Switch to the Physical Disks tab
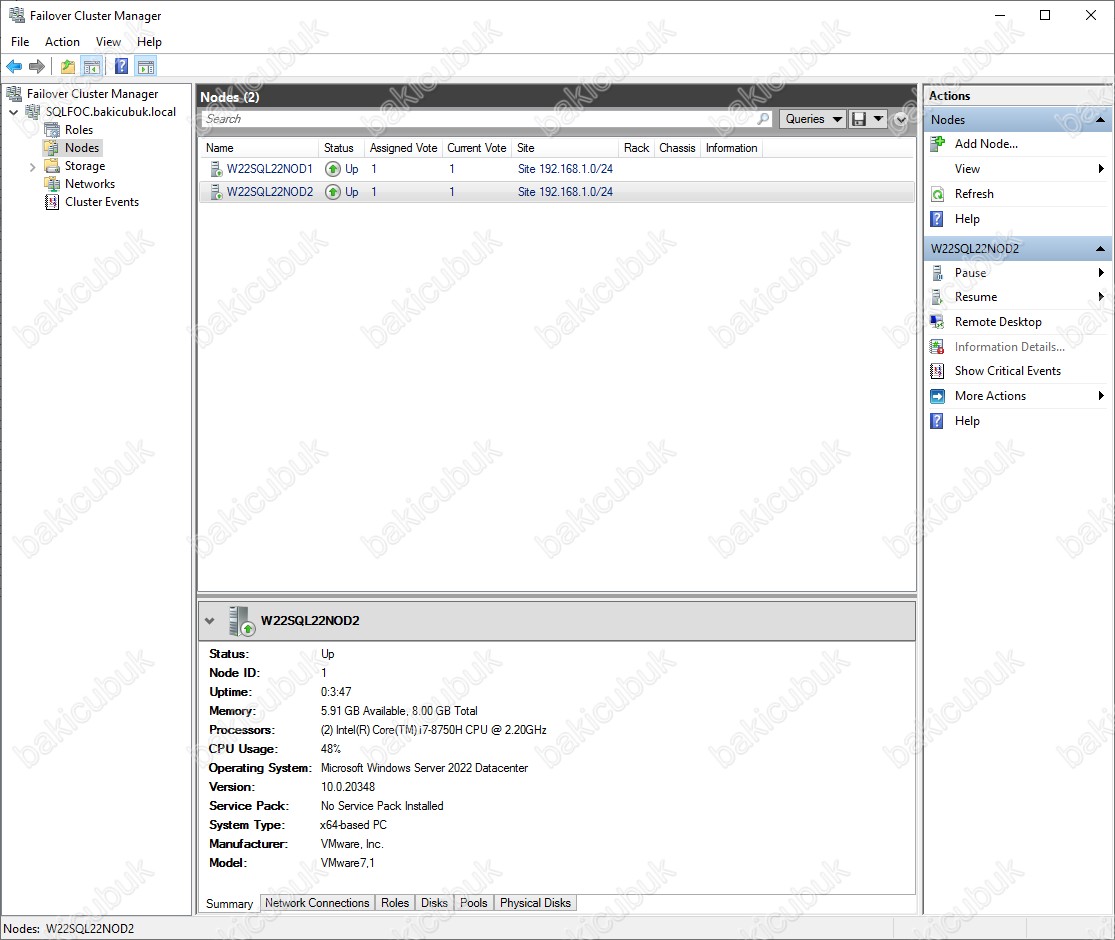The width and height of the screenshot is (1115, 940). tap(535, 903)
